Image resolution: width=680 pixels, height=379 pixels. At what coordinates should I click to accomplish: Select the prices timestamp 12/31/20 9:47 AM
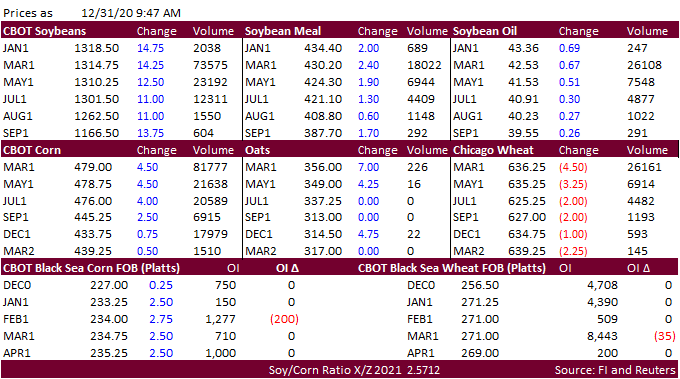coord(131,13)
